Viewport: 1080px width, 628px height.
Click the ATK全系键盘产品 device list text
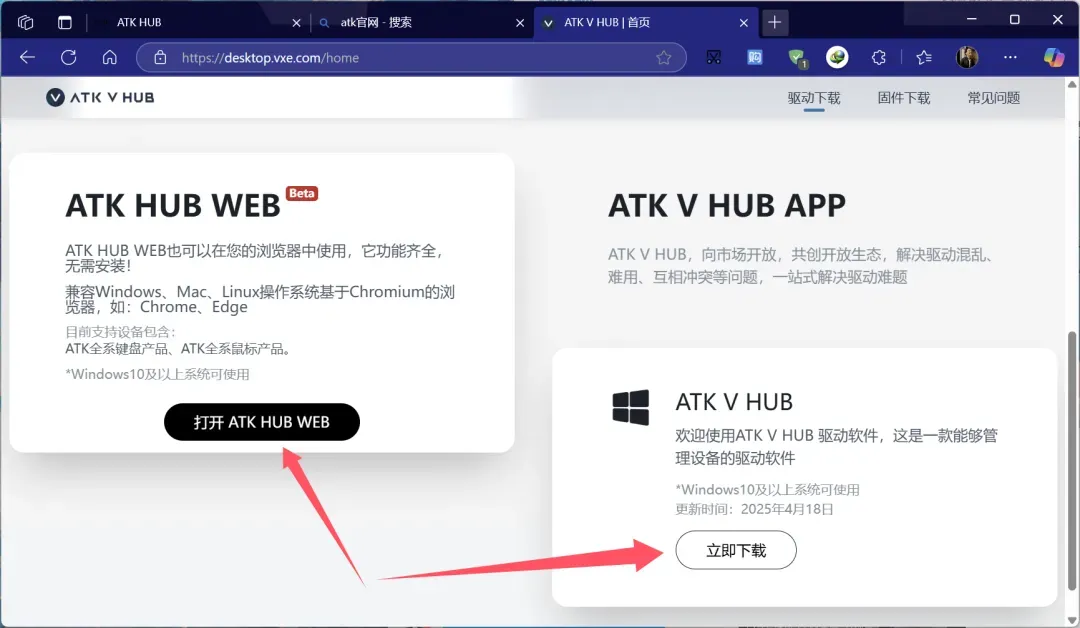[x=178, y=348]
